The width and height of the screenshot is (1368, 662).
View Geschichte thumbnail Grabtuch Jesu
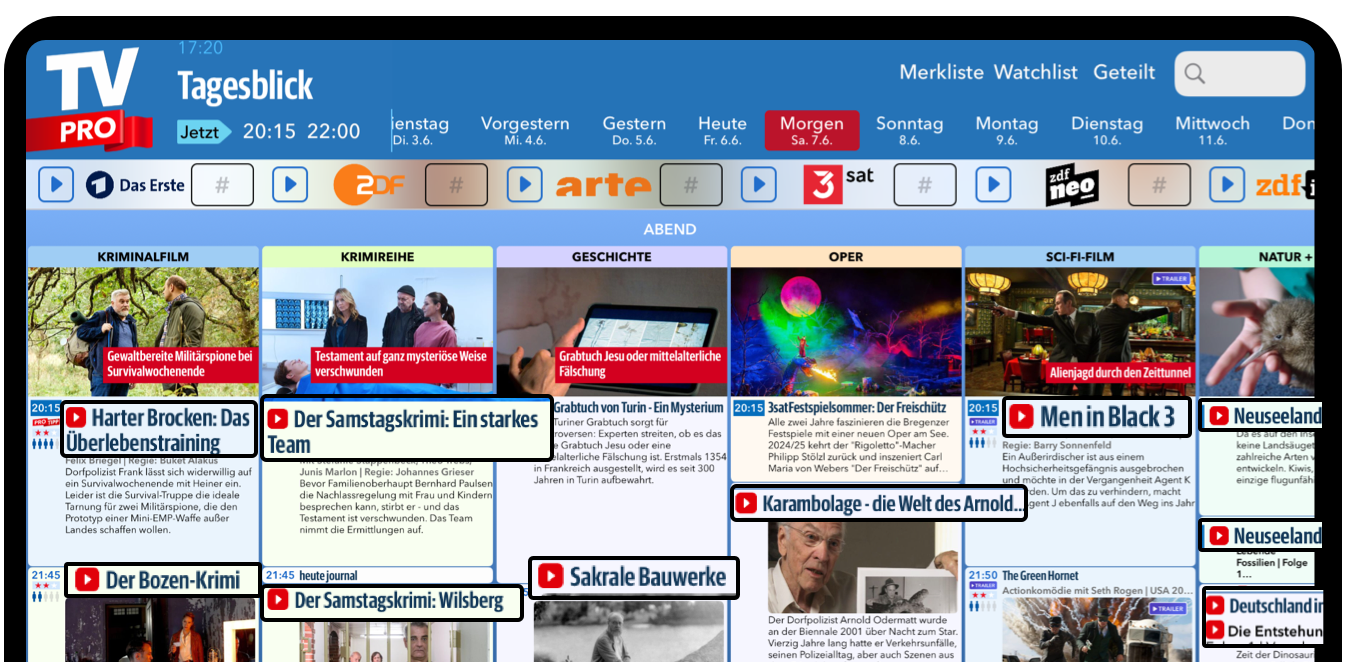(612, 332)
